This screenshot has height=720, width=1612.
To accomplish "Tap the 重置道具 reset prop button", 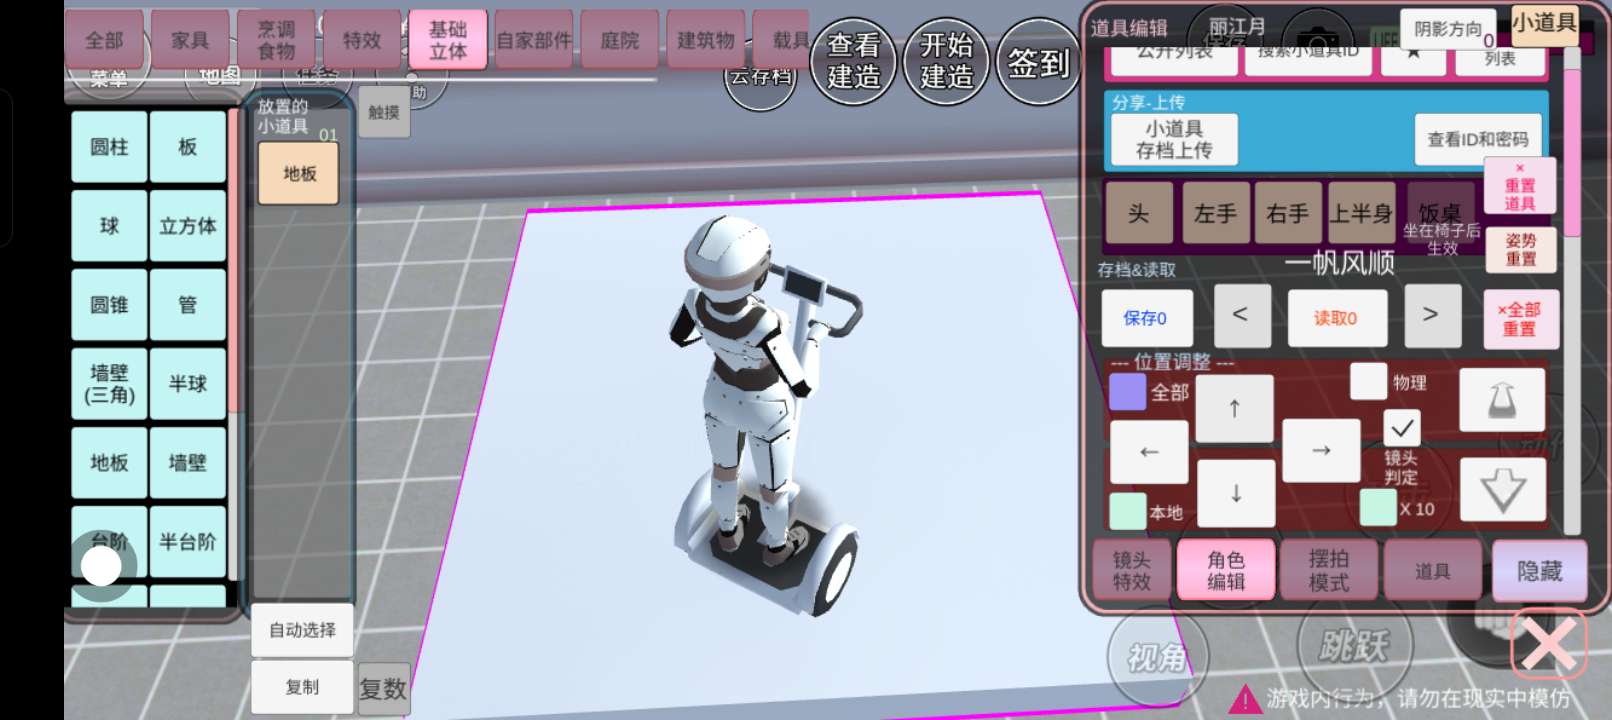I will [1519, 186].
